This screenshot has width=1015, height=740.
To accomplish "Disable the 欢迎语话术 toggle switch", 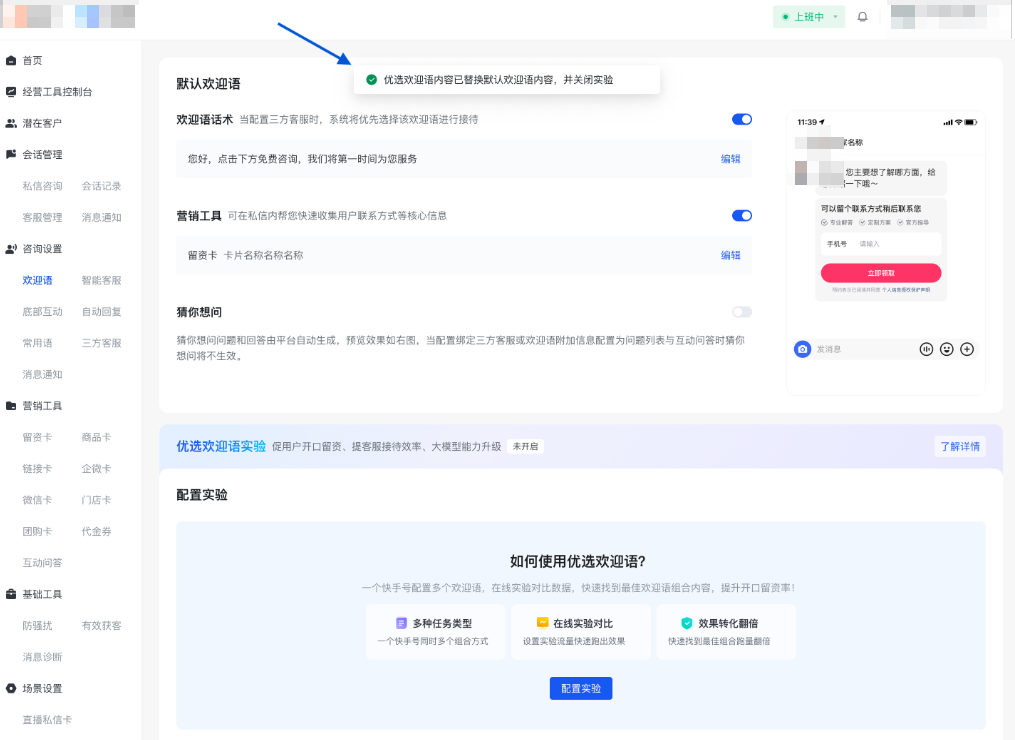I will point(740,118).
